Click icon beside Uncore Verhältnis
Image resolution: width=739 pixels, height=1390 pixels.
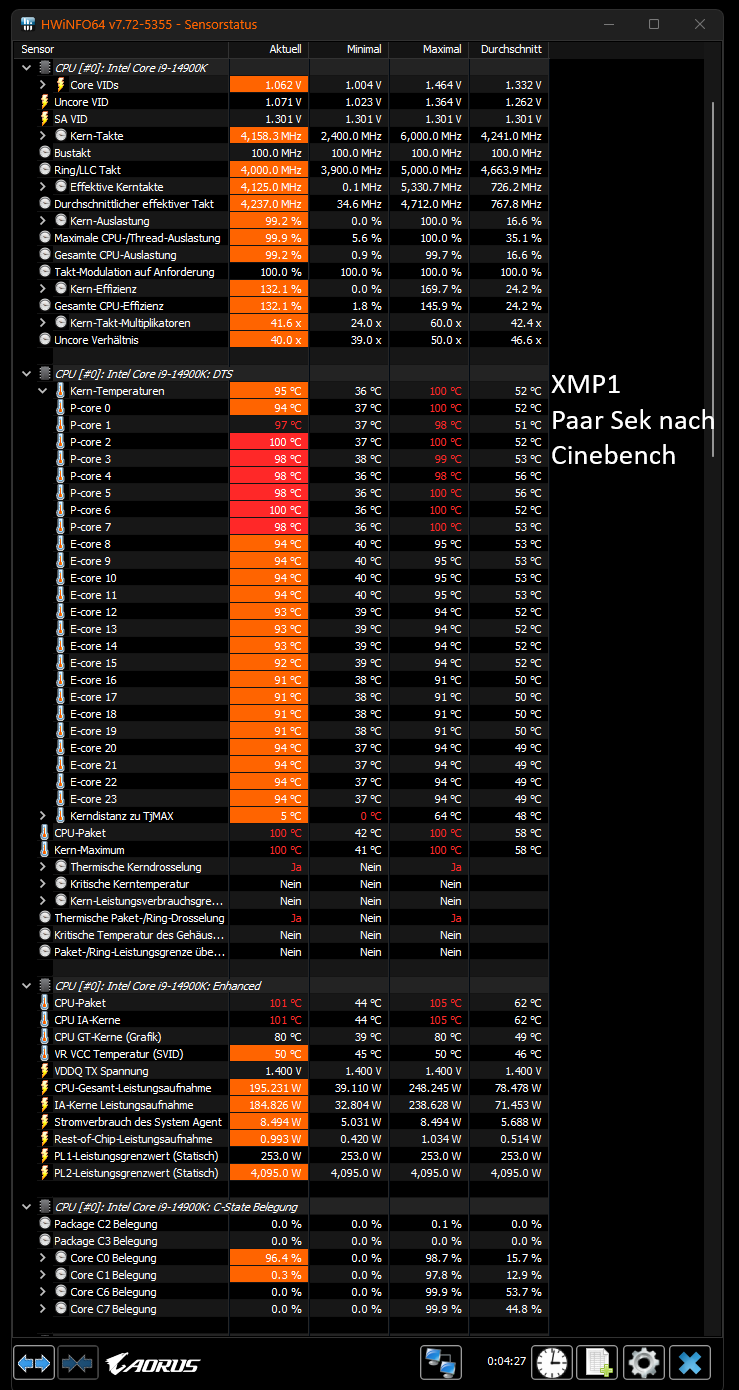(x=44, y=340)
